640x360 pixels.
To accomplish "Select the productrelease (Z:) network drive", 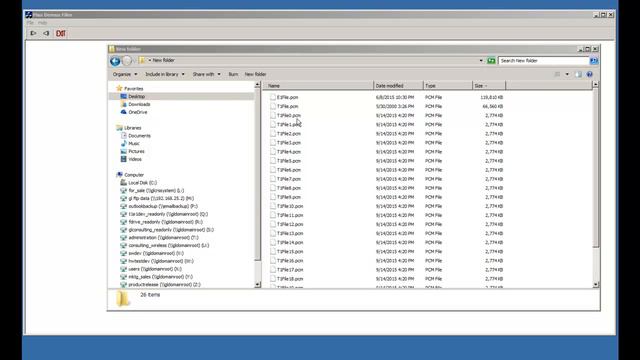I will 164,284.
